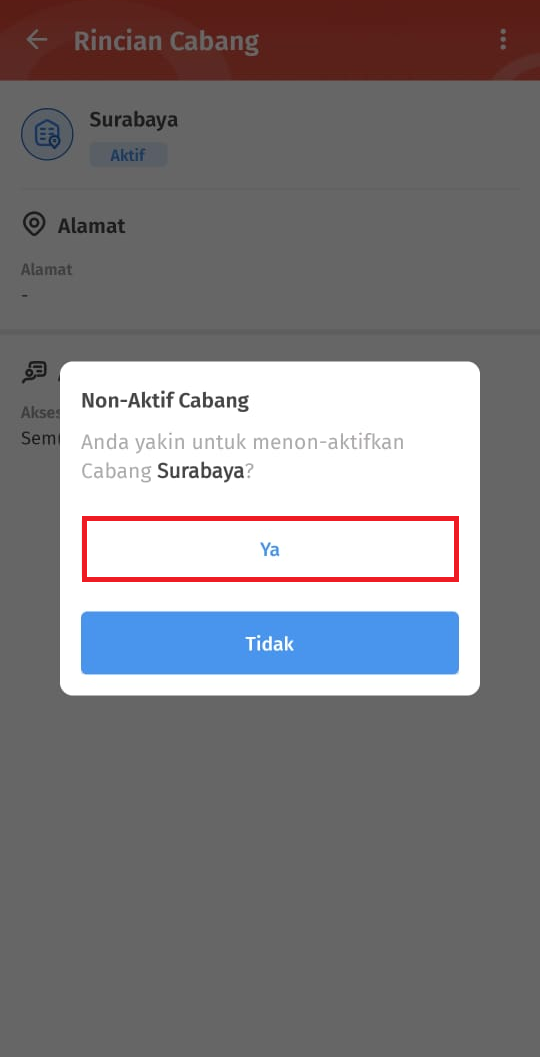The image size is (540, 1057).
Task: Tap the Aktif status badge
Action: pyautogui.click(x=128, y=156)
